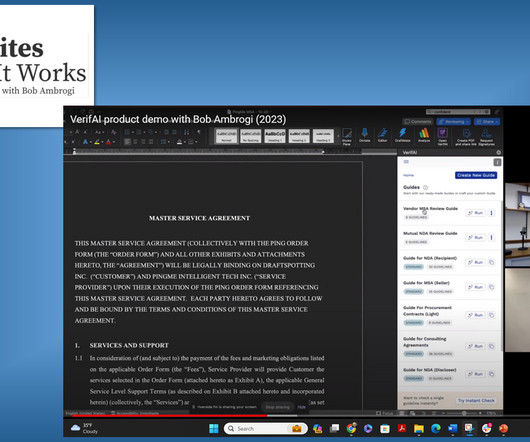
Task: Click Hide on the screen sharing bar
Action: [302, 407]
